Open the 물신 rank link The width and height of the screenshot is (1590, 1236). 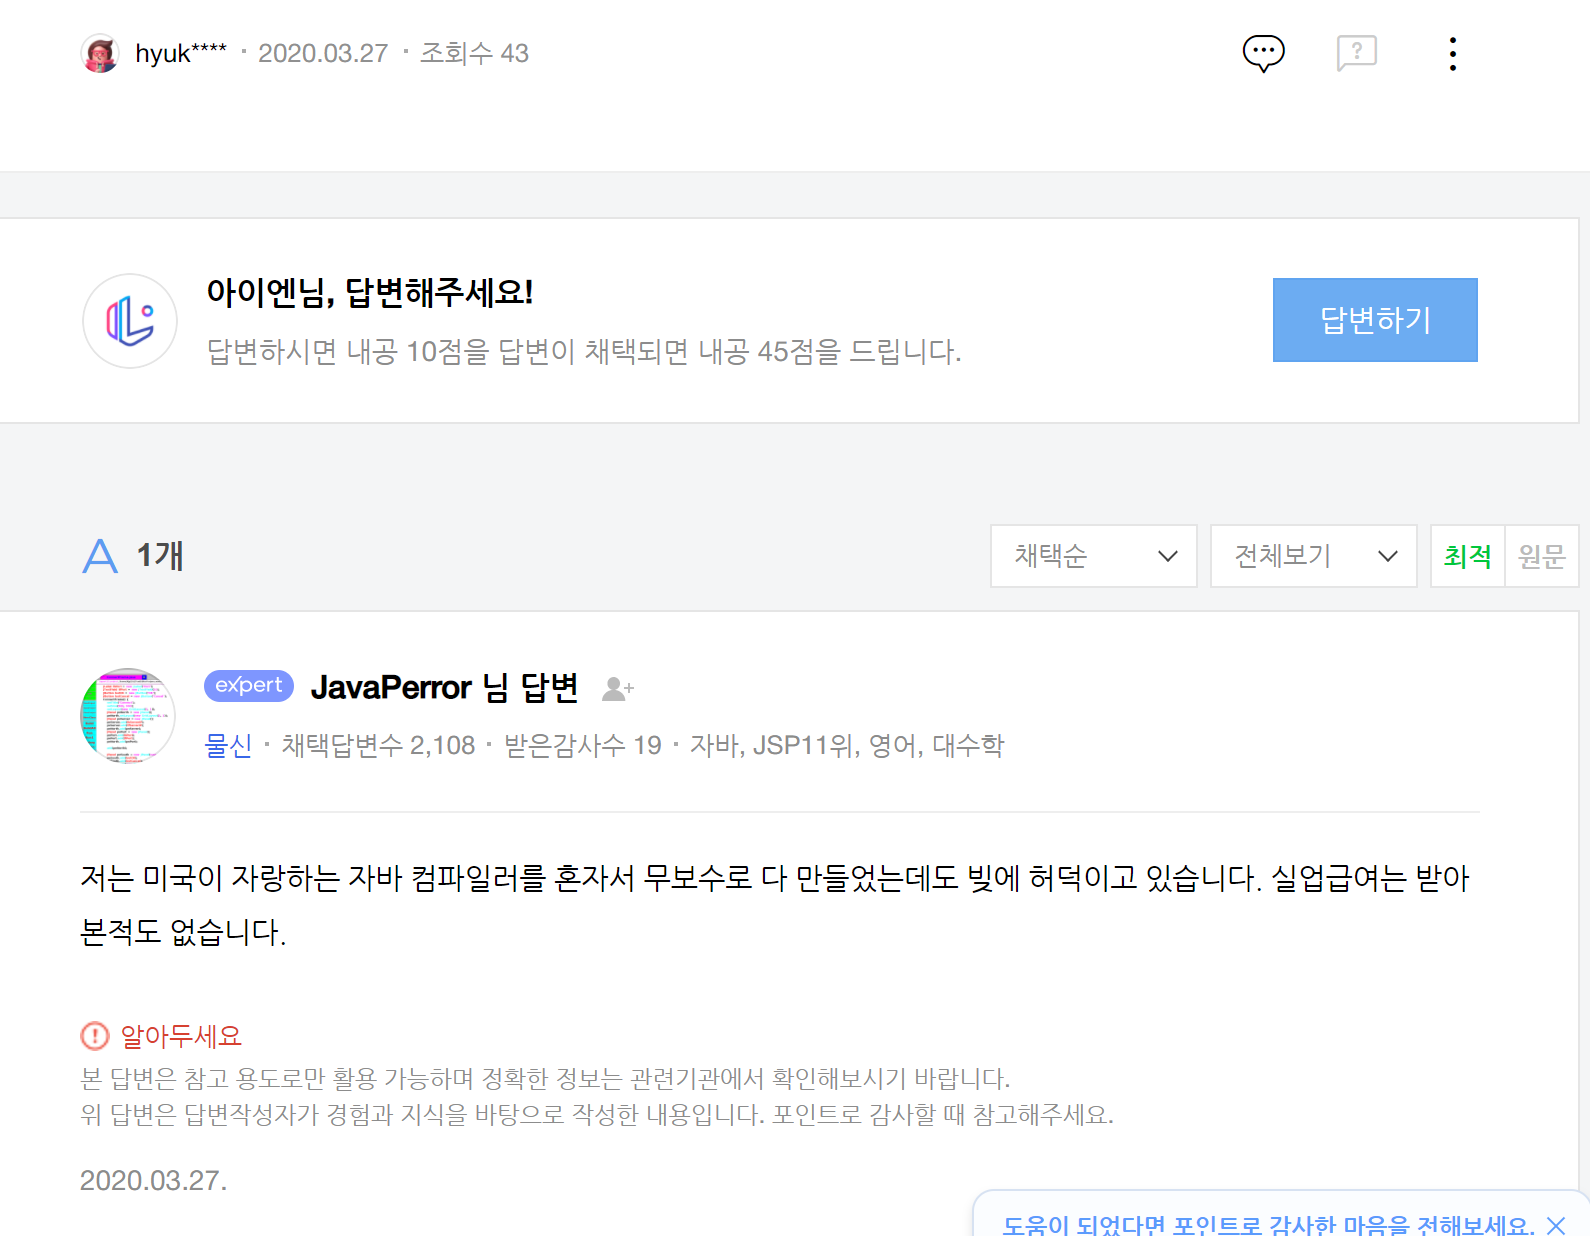228,745
